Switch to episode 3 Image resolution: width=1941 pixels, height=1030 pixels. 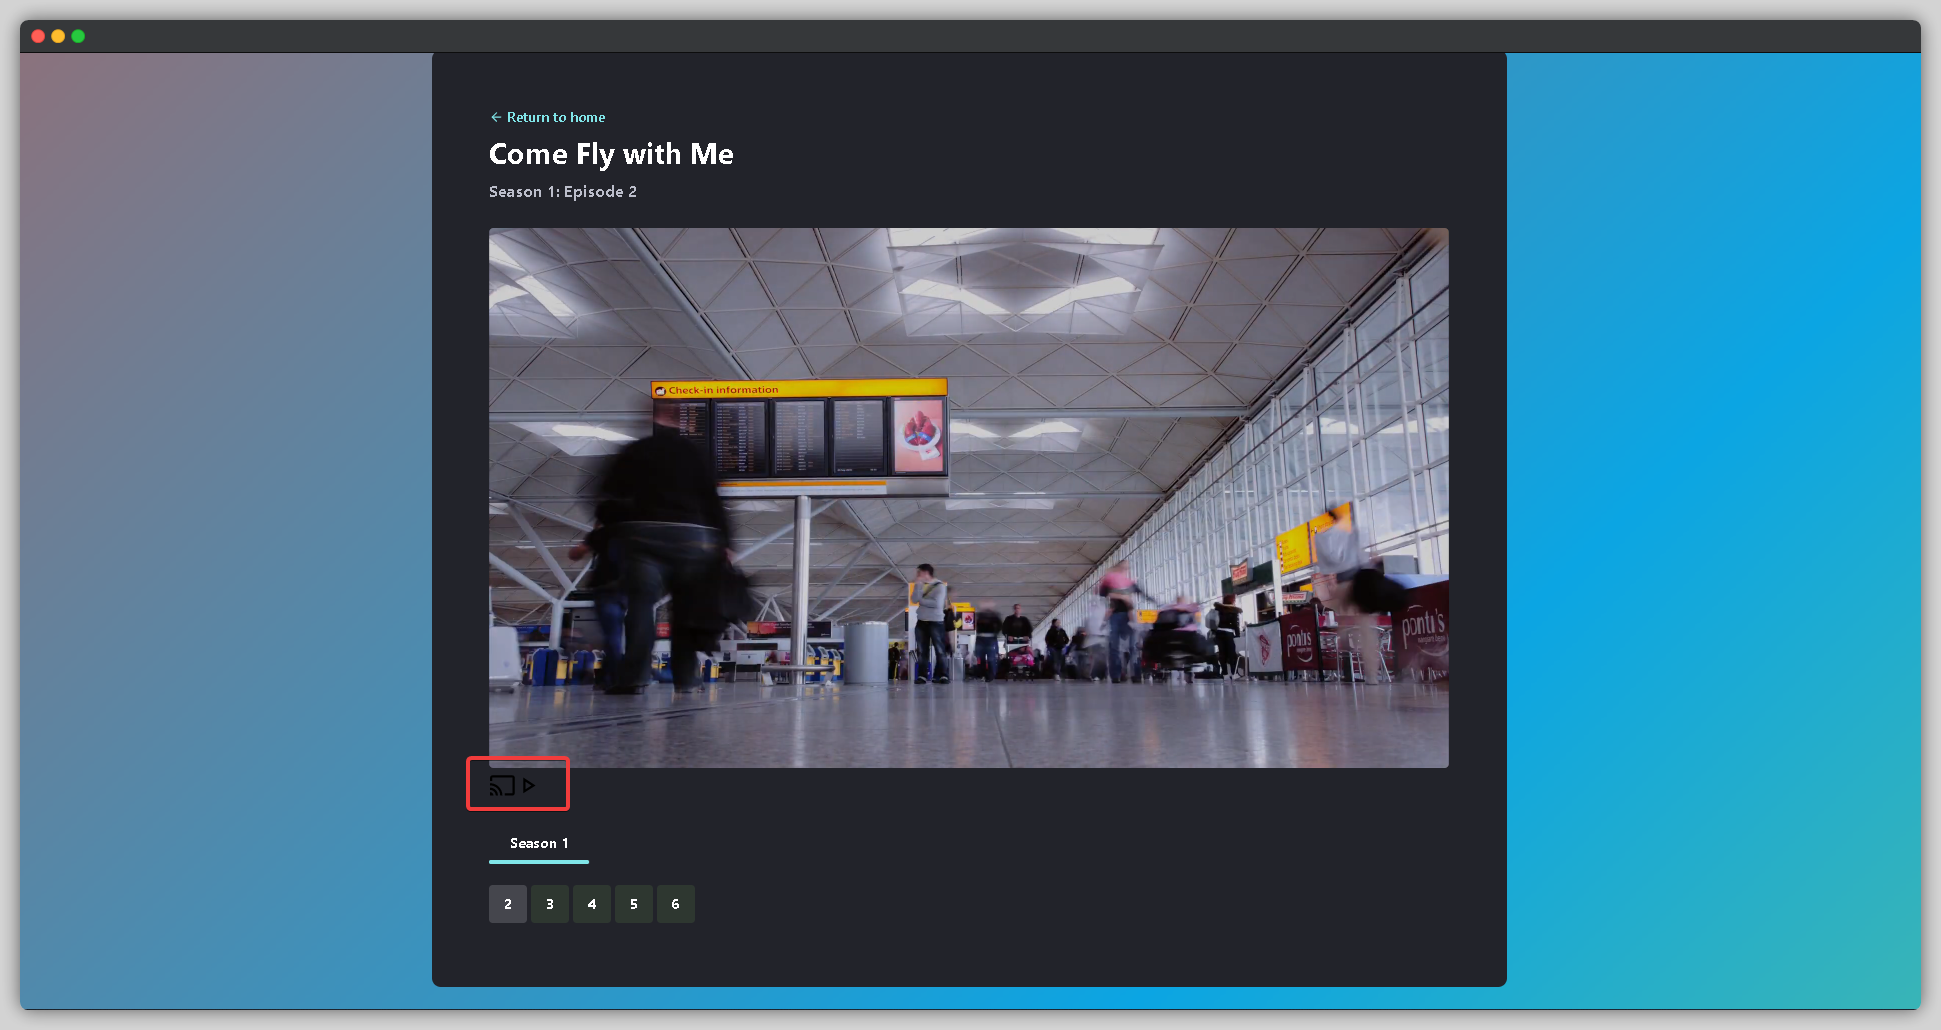(550, 904)
